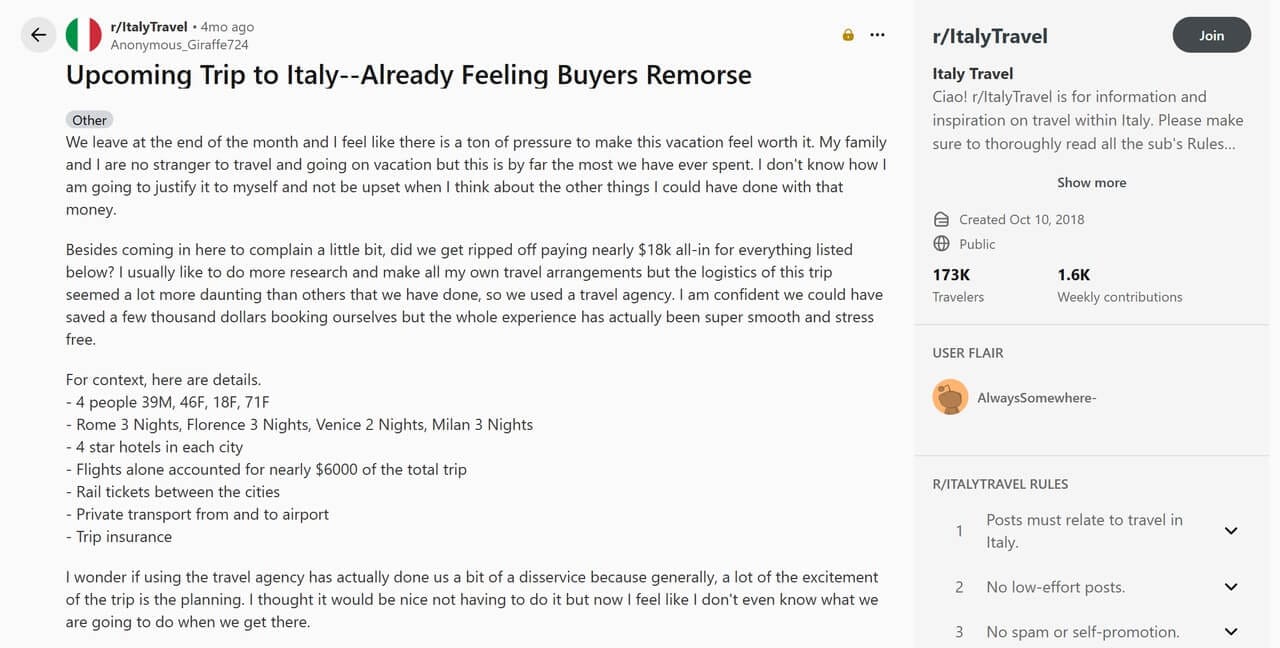Click the AlwaysSomewhere- user flair avatar
This screenshot has width=1280, height=648.
coord(950,397)
